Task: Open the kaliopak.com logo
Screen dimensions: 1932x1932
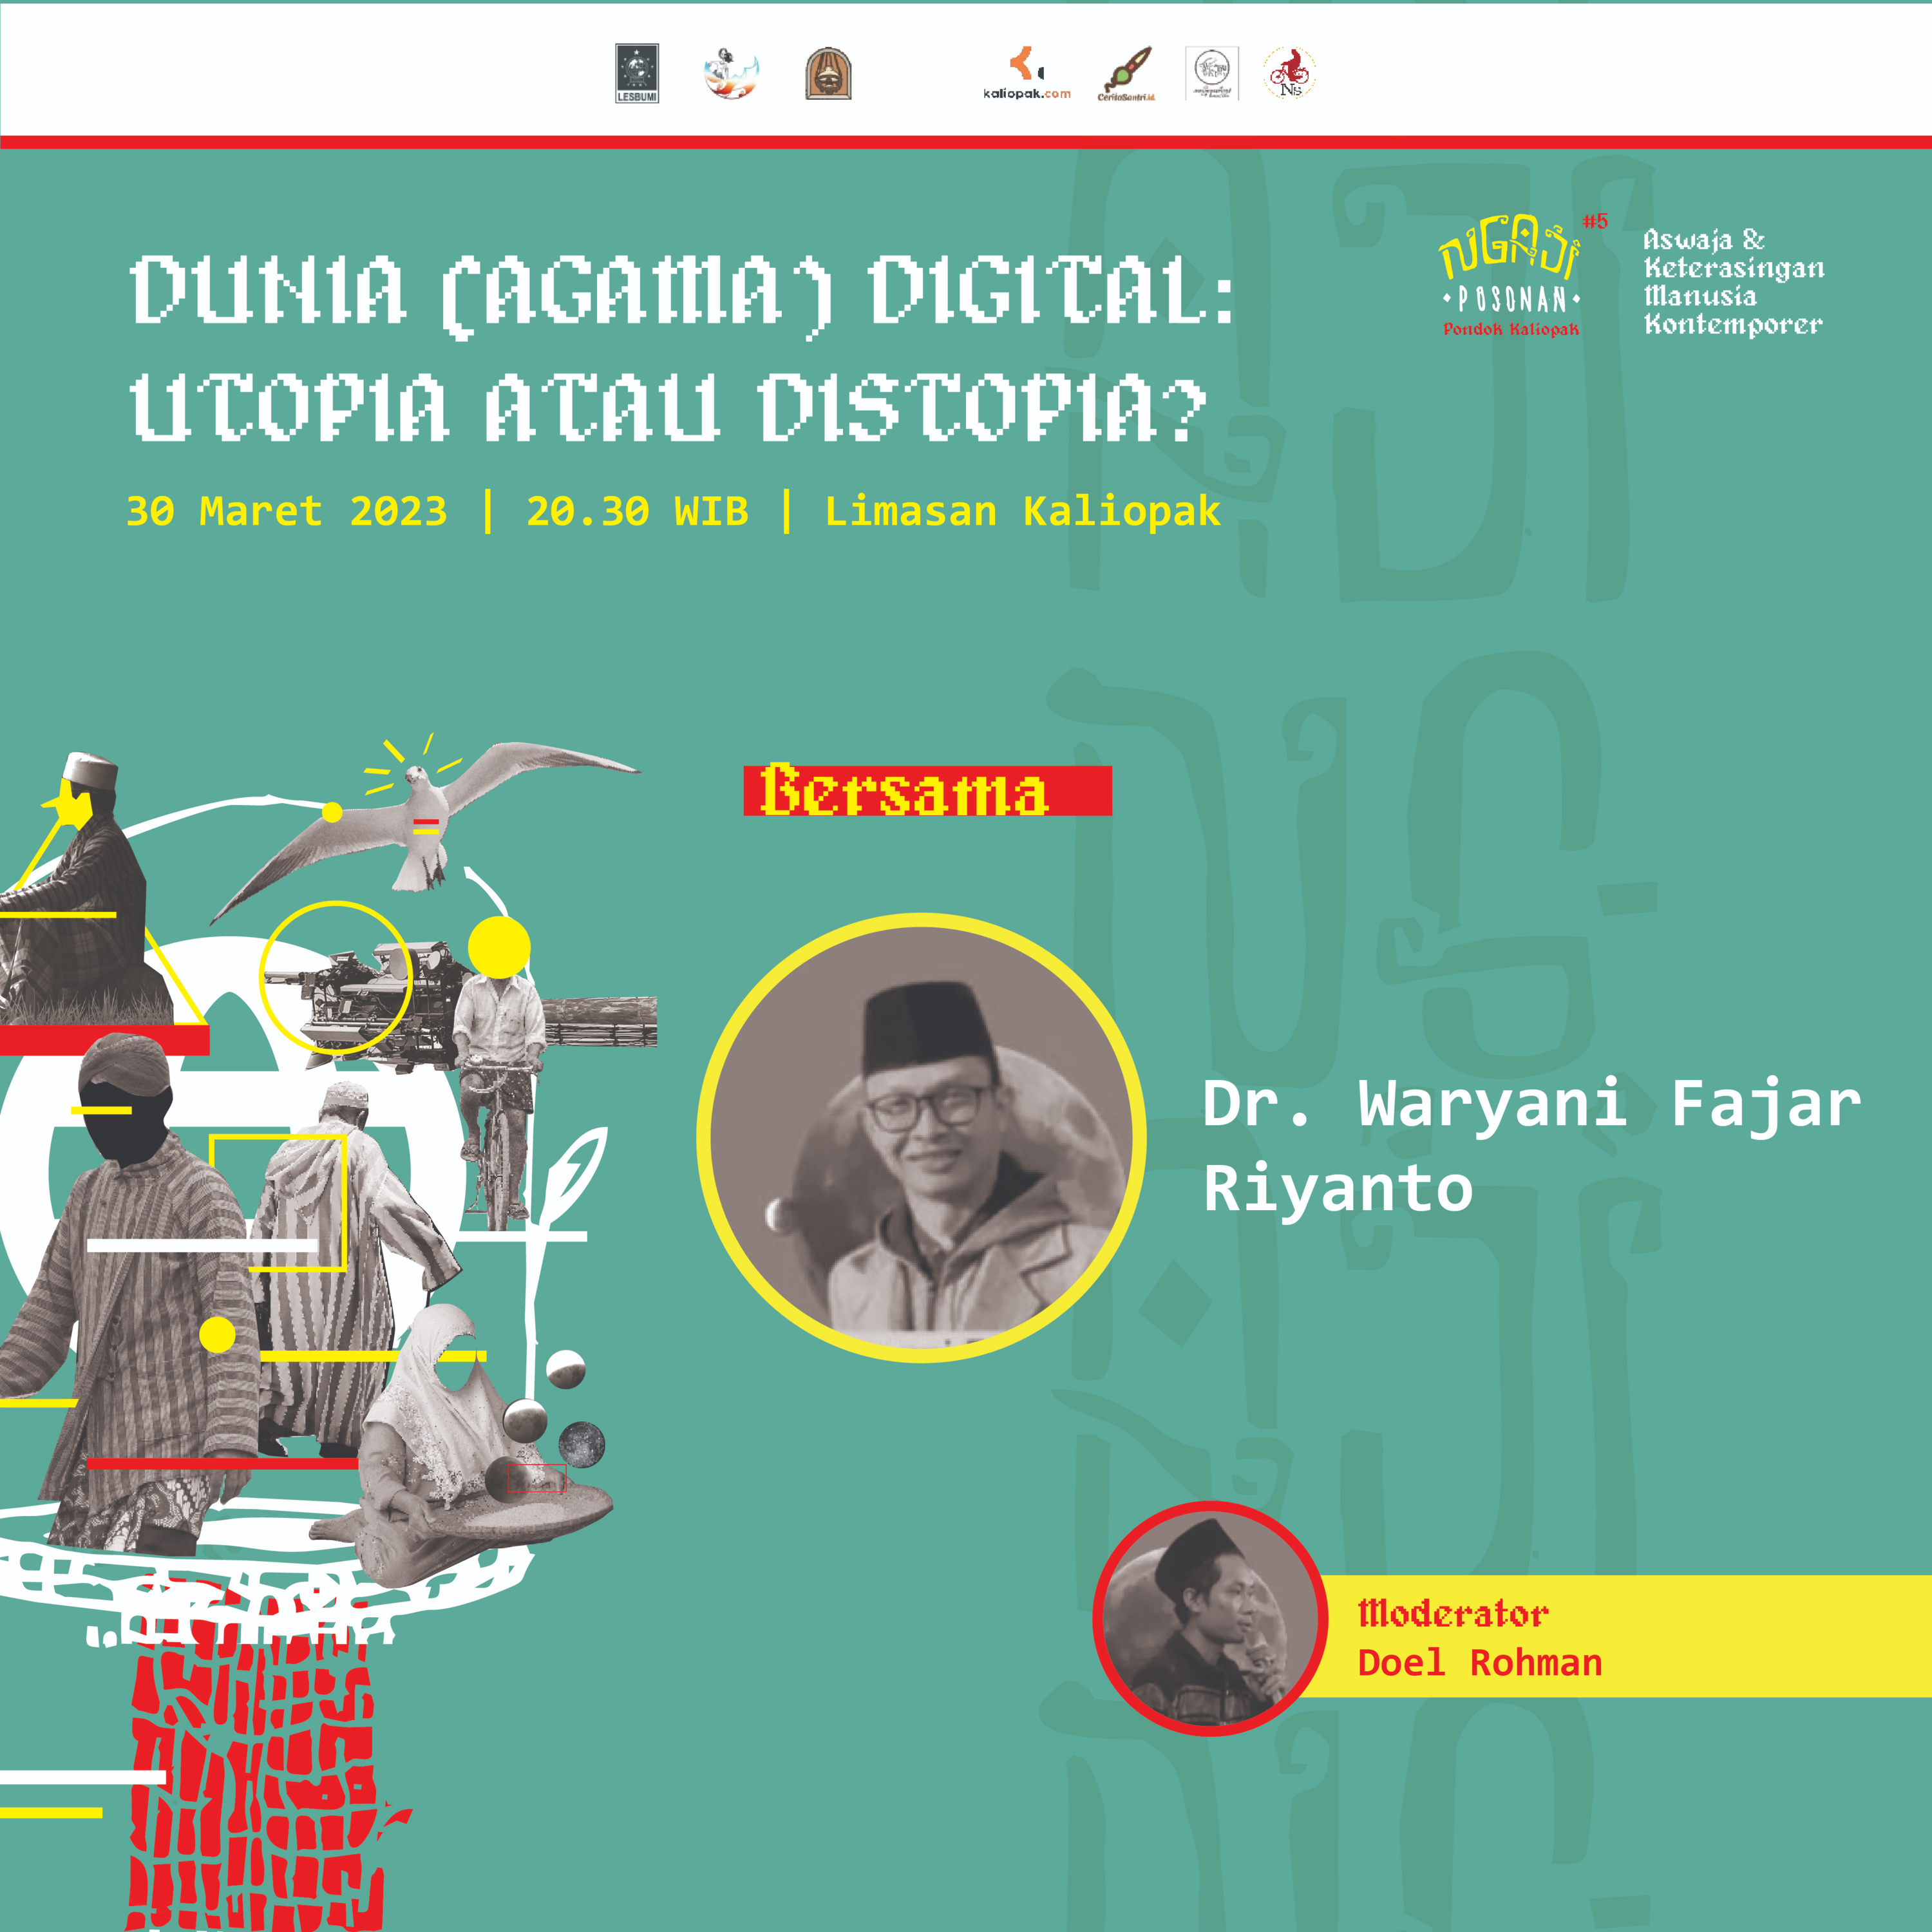Action: pyautogui.click(x=1027, y=74)
